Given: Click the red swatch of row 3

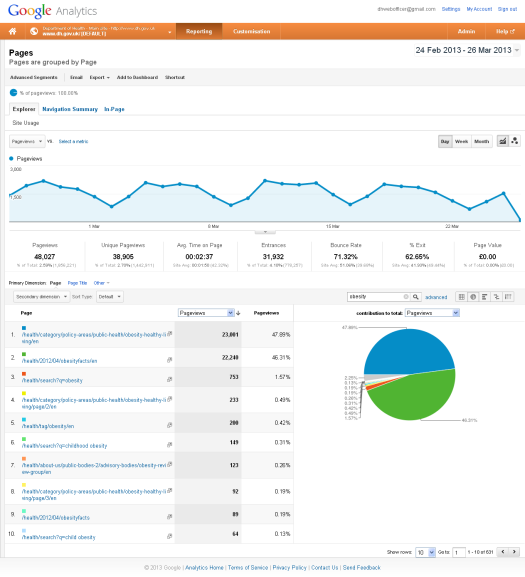Looking at the screenshot, I should 24,374.
